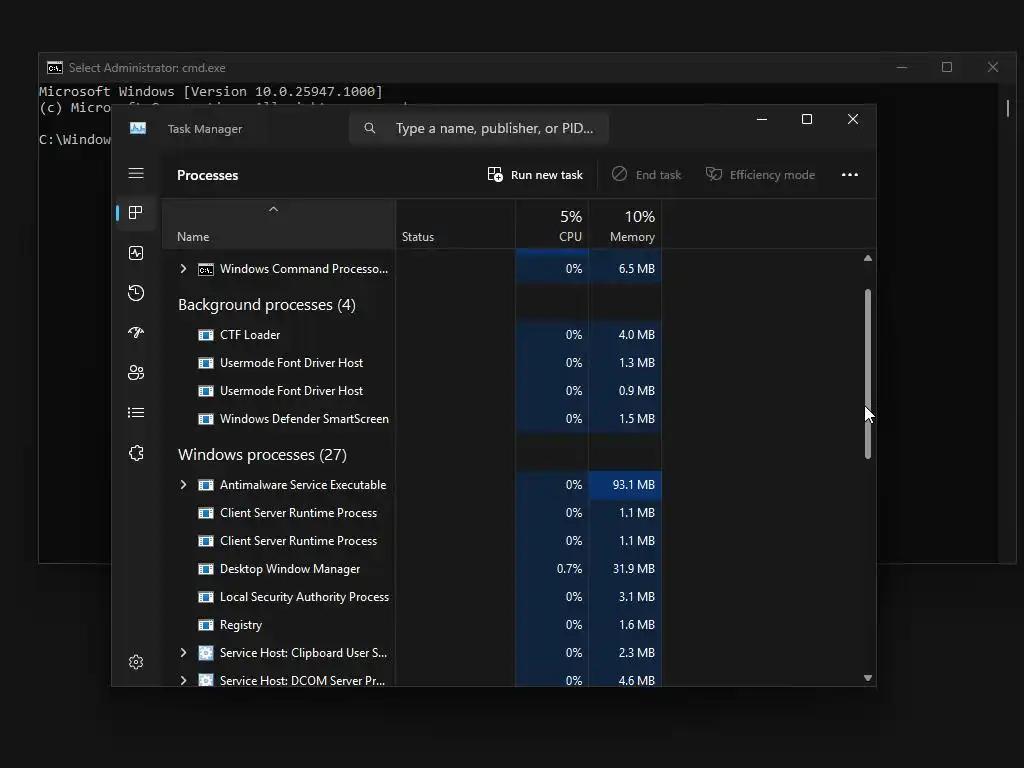This screenshot has width=1024, height=768.
Task: Click the Task Manager app icon in title bar
Action: 138,128
